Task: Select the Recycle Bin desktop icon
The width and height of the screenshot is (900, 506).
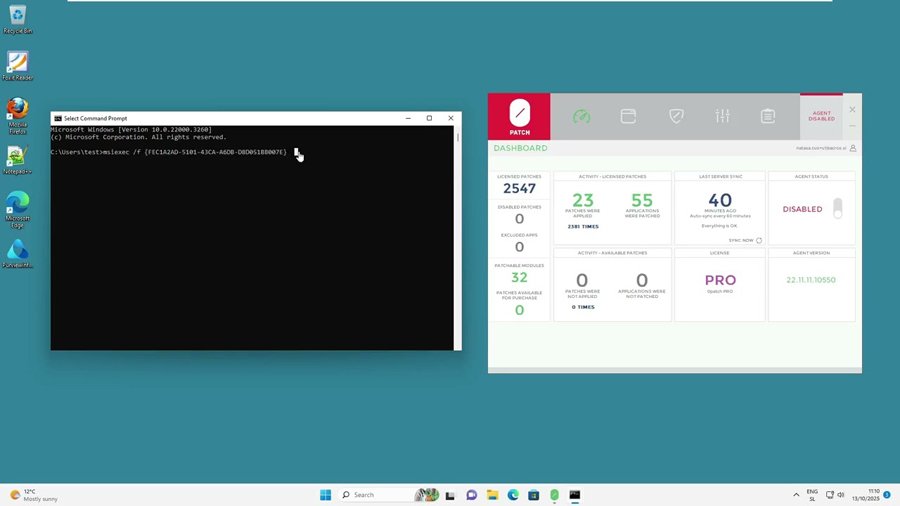Action: point(18,19)
